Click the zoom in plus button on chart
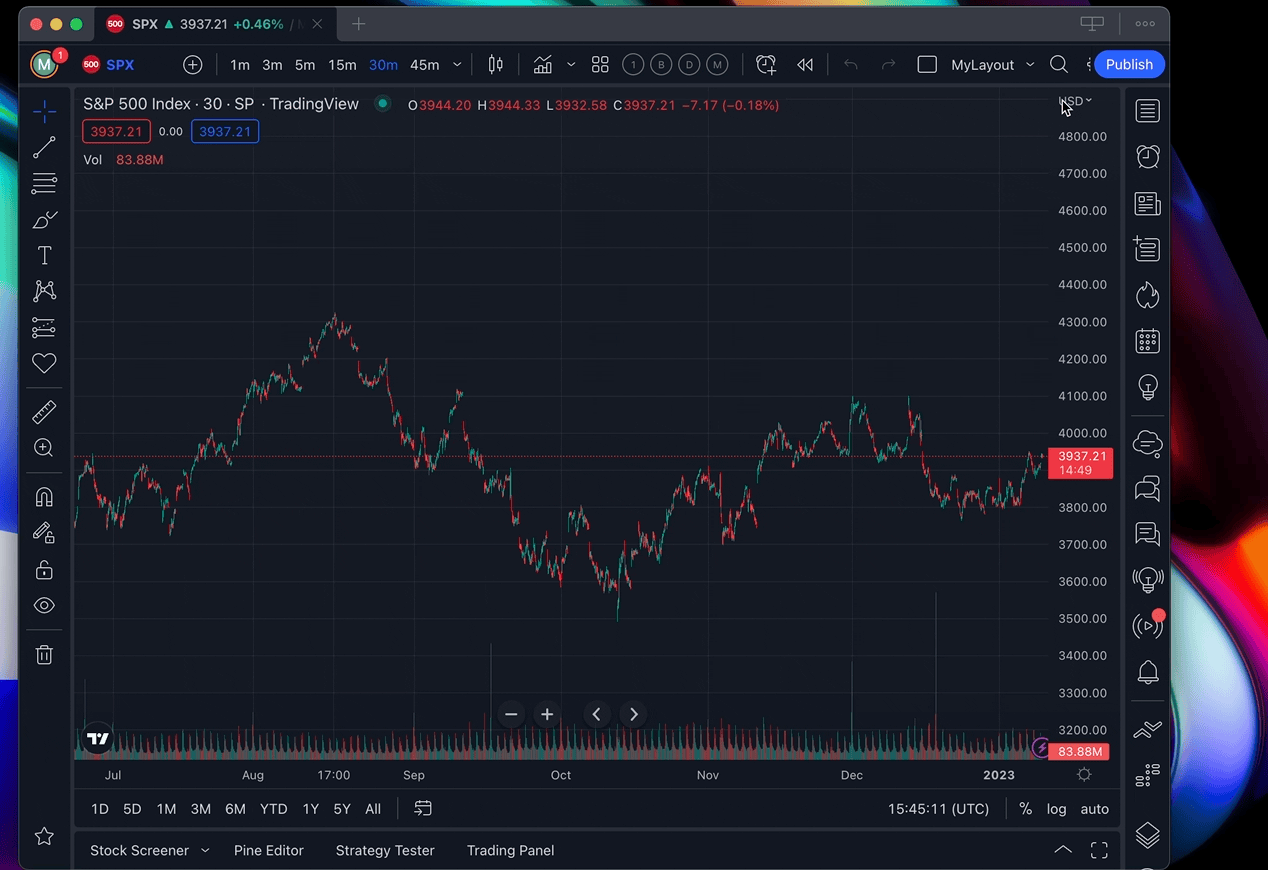This screenshot has width=1268, height=870. [x=547, y=714]
